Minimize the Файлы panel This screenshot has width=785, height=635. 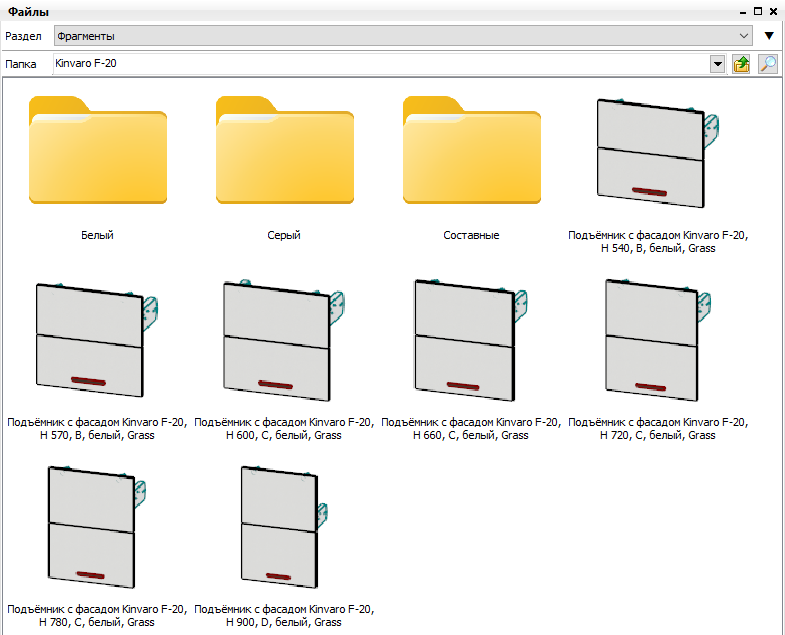(743, 12)
